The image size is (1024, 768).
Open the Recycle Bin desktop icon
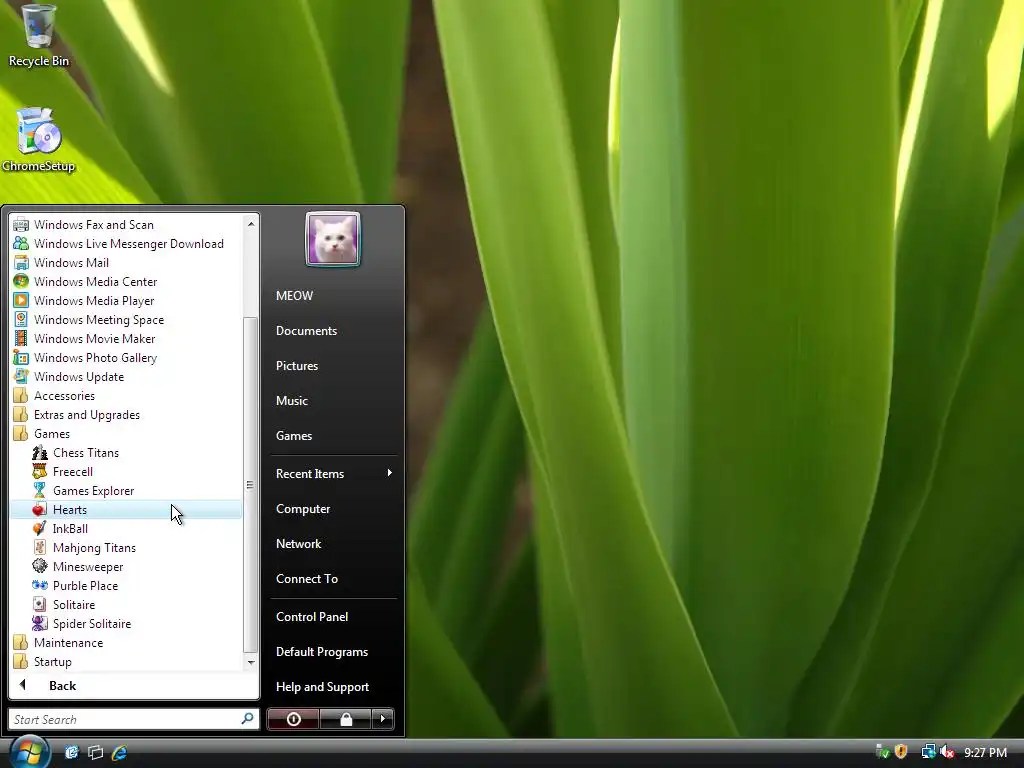(37, 36)
